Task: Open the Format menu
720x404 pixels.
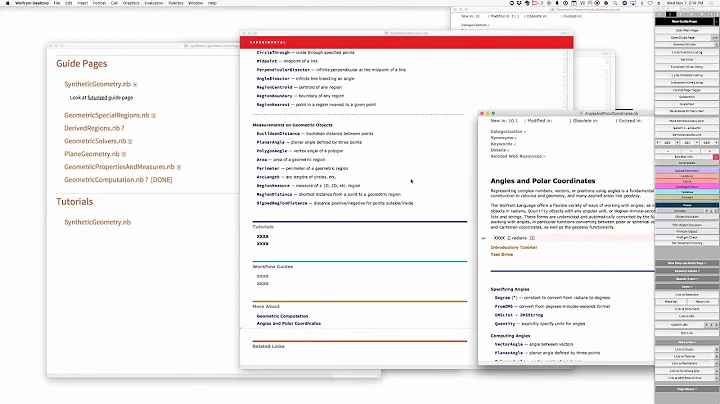Action: 99,3
